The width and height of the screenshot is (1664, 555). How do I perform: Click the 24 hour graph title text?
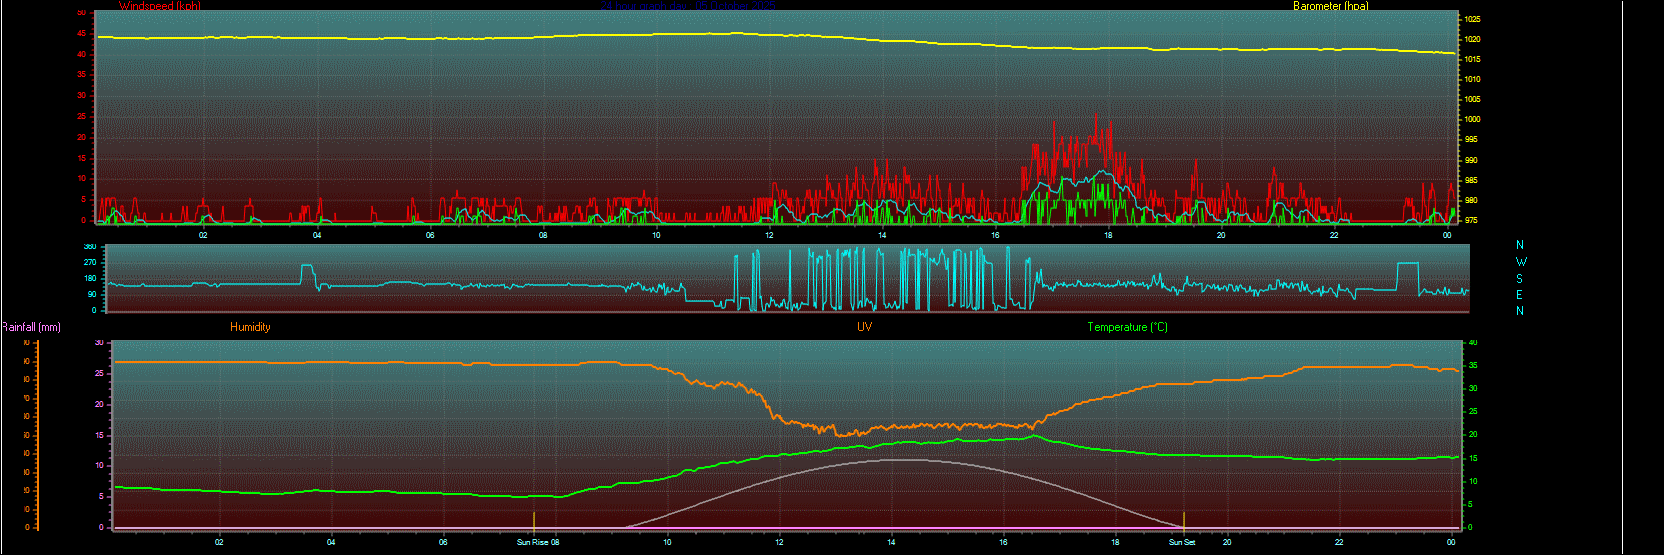coord(690,6)
